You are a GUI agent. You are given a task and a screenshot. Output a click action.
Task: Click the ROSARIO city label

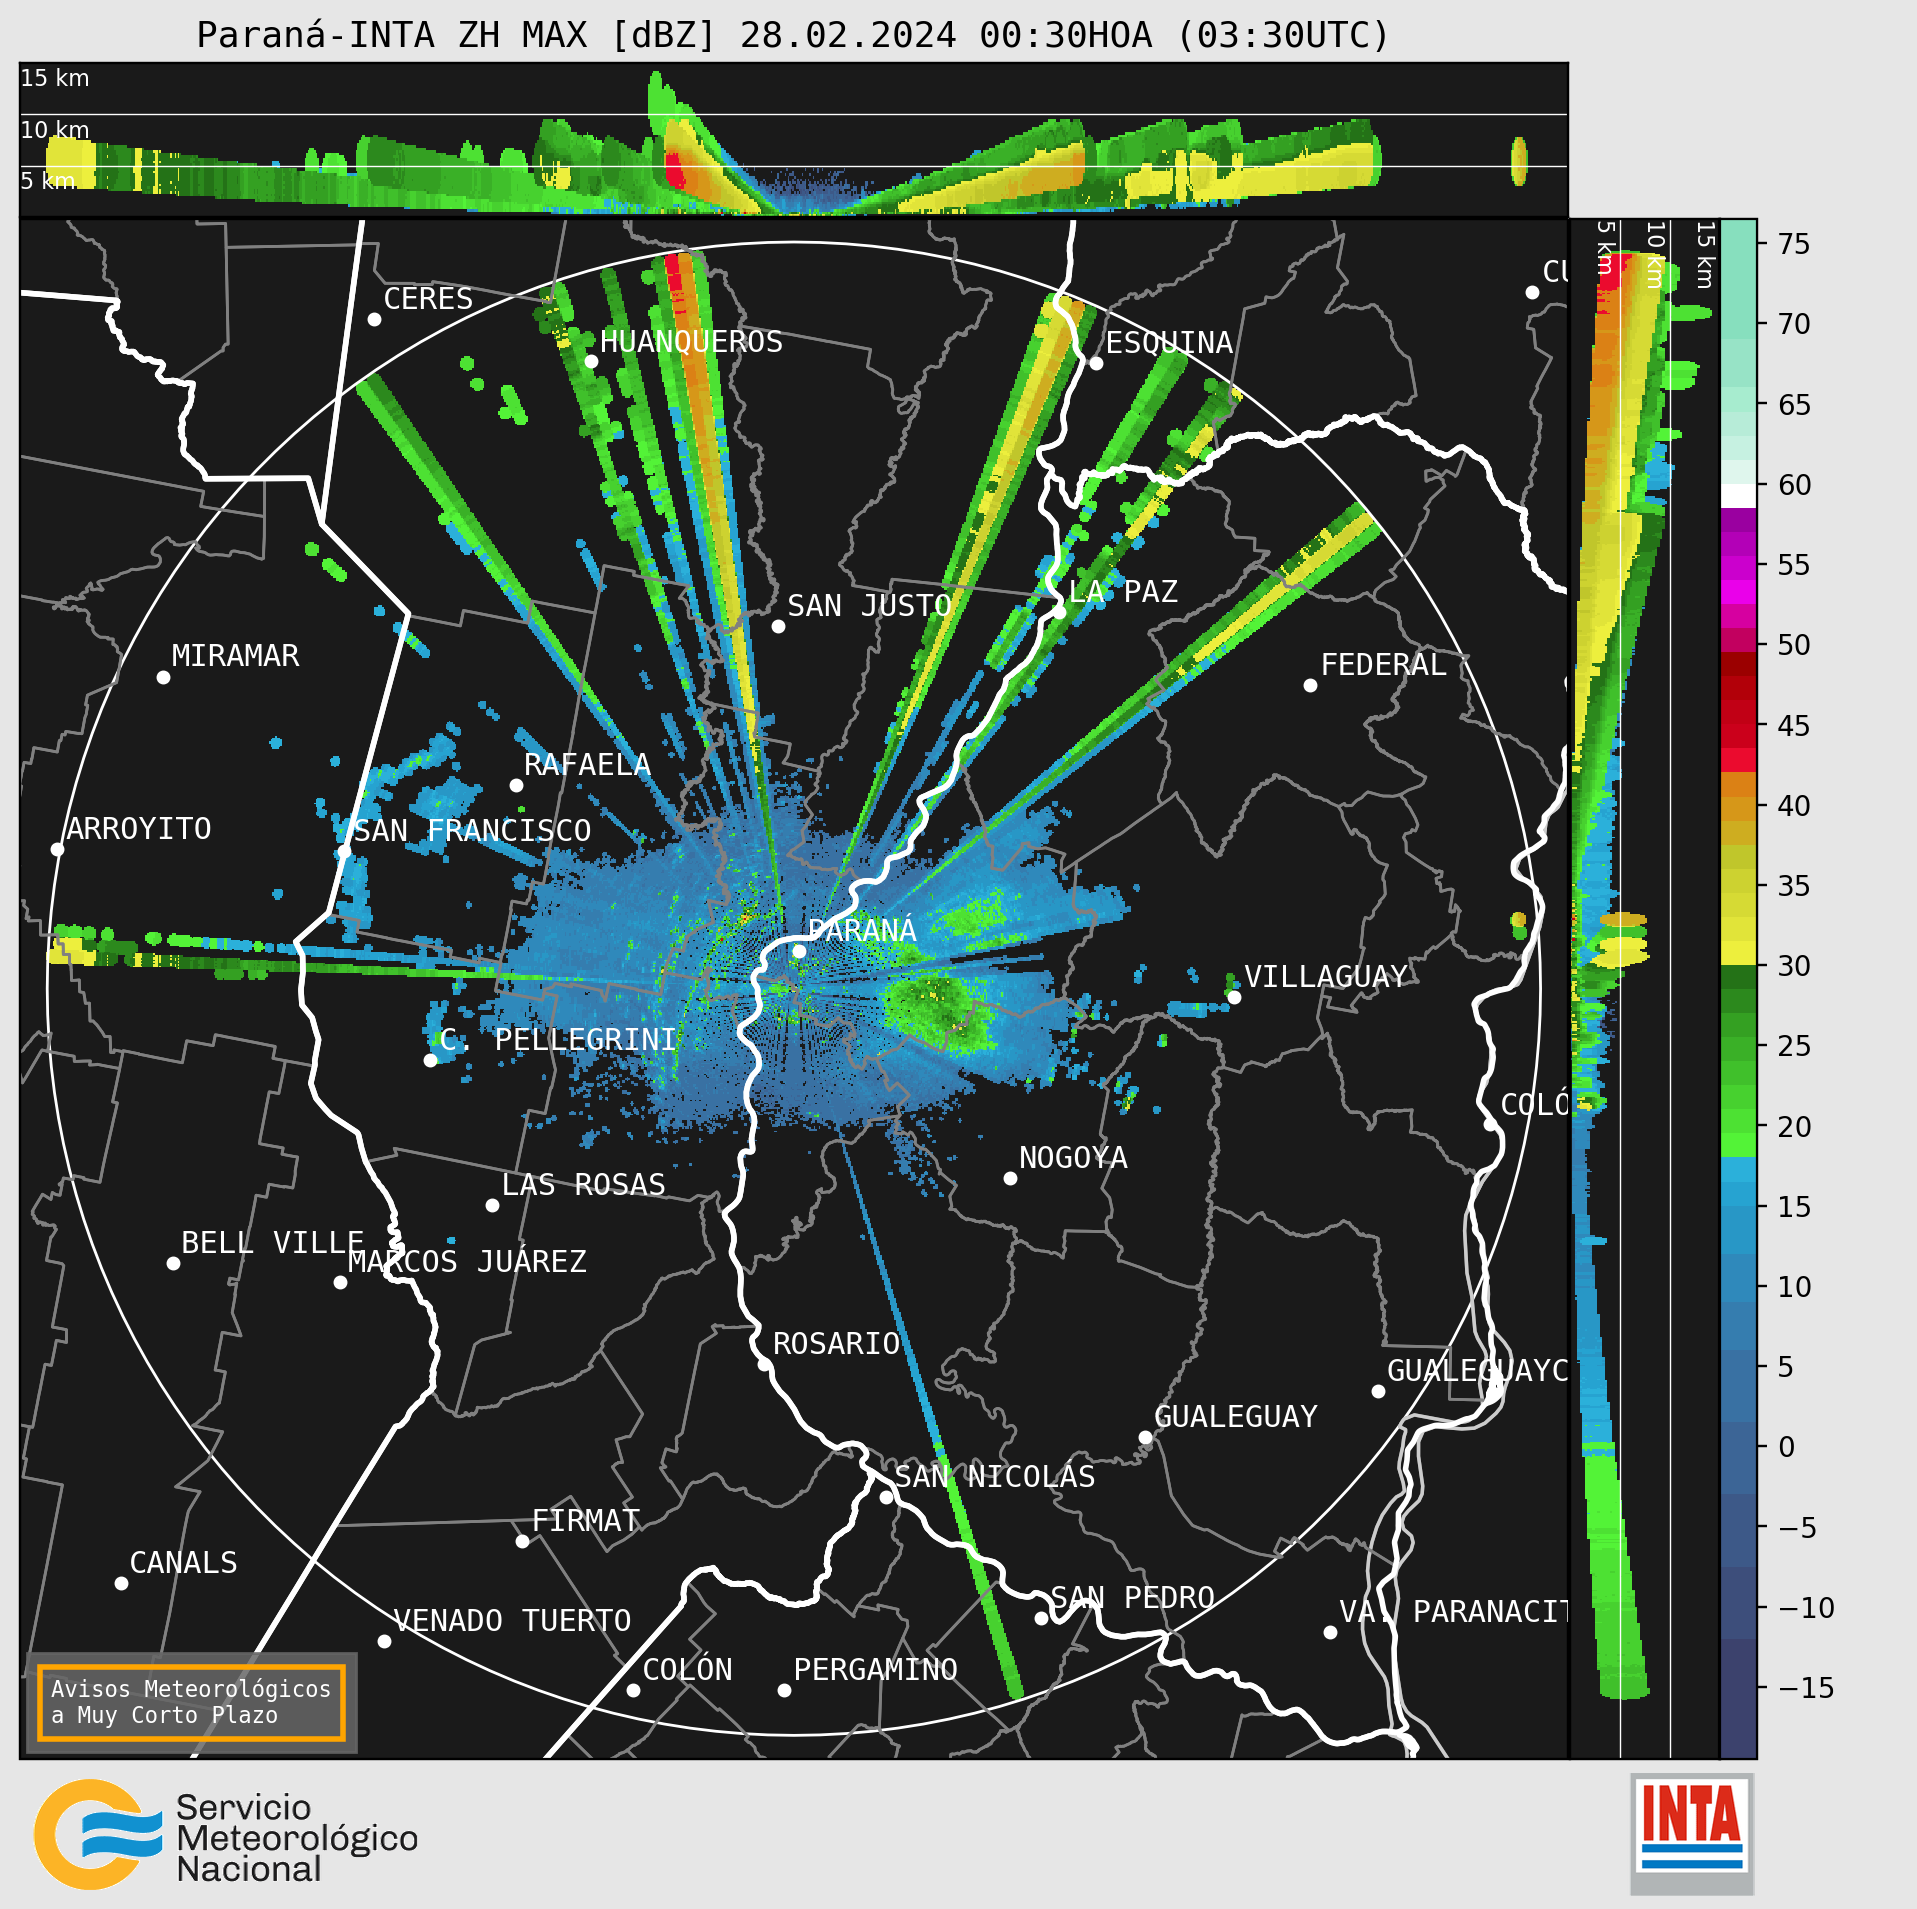(x=836, y=1344)
